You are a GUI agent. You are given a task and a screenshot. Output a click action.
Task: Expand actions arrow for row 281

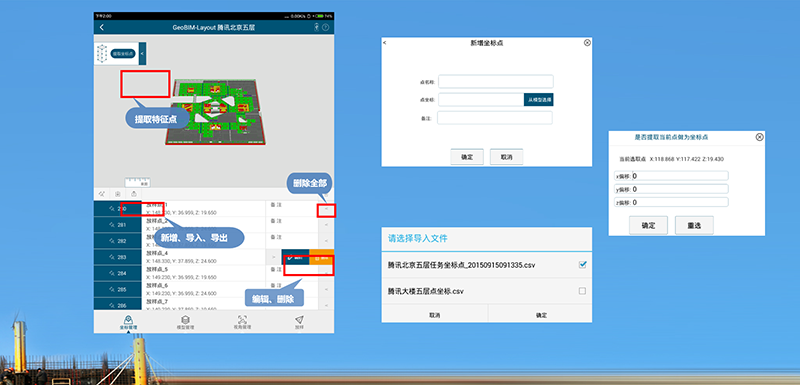pyautogui.click(x=327, y=225)
